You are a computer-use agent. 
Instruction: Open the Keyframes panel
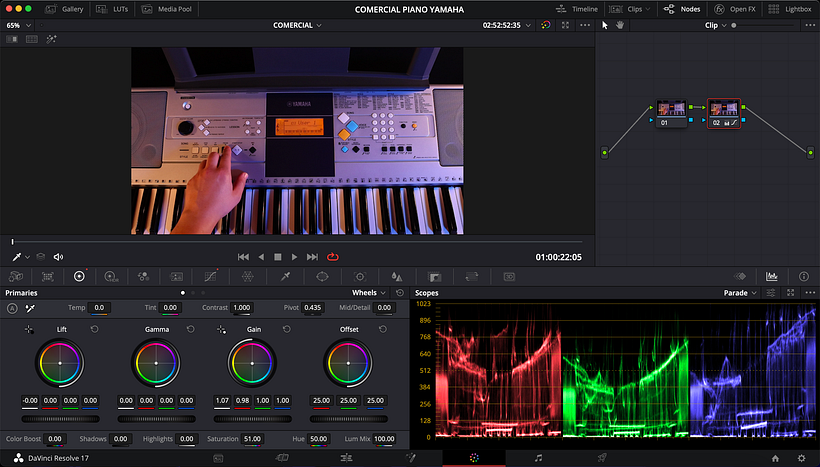(x=739, y=277)
